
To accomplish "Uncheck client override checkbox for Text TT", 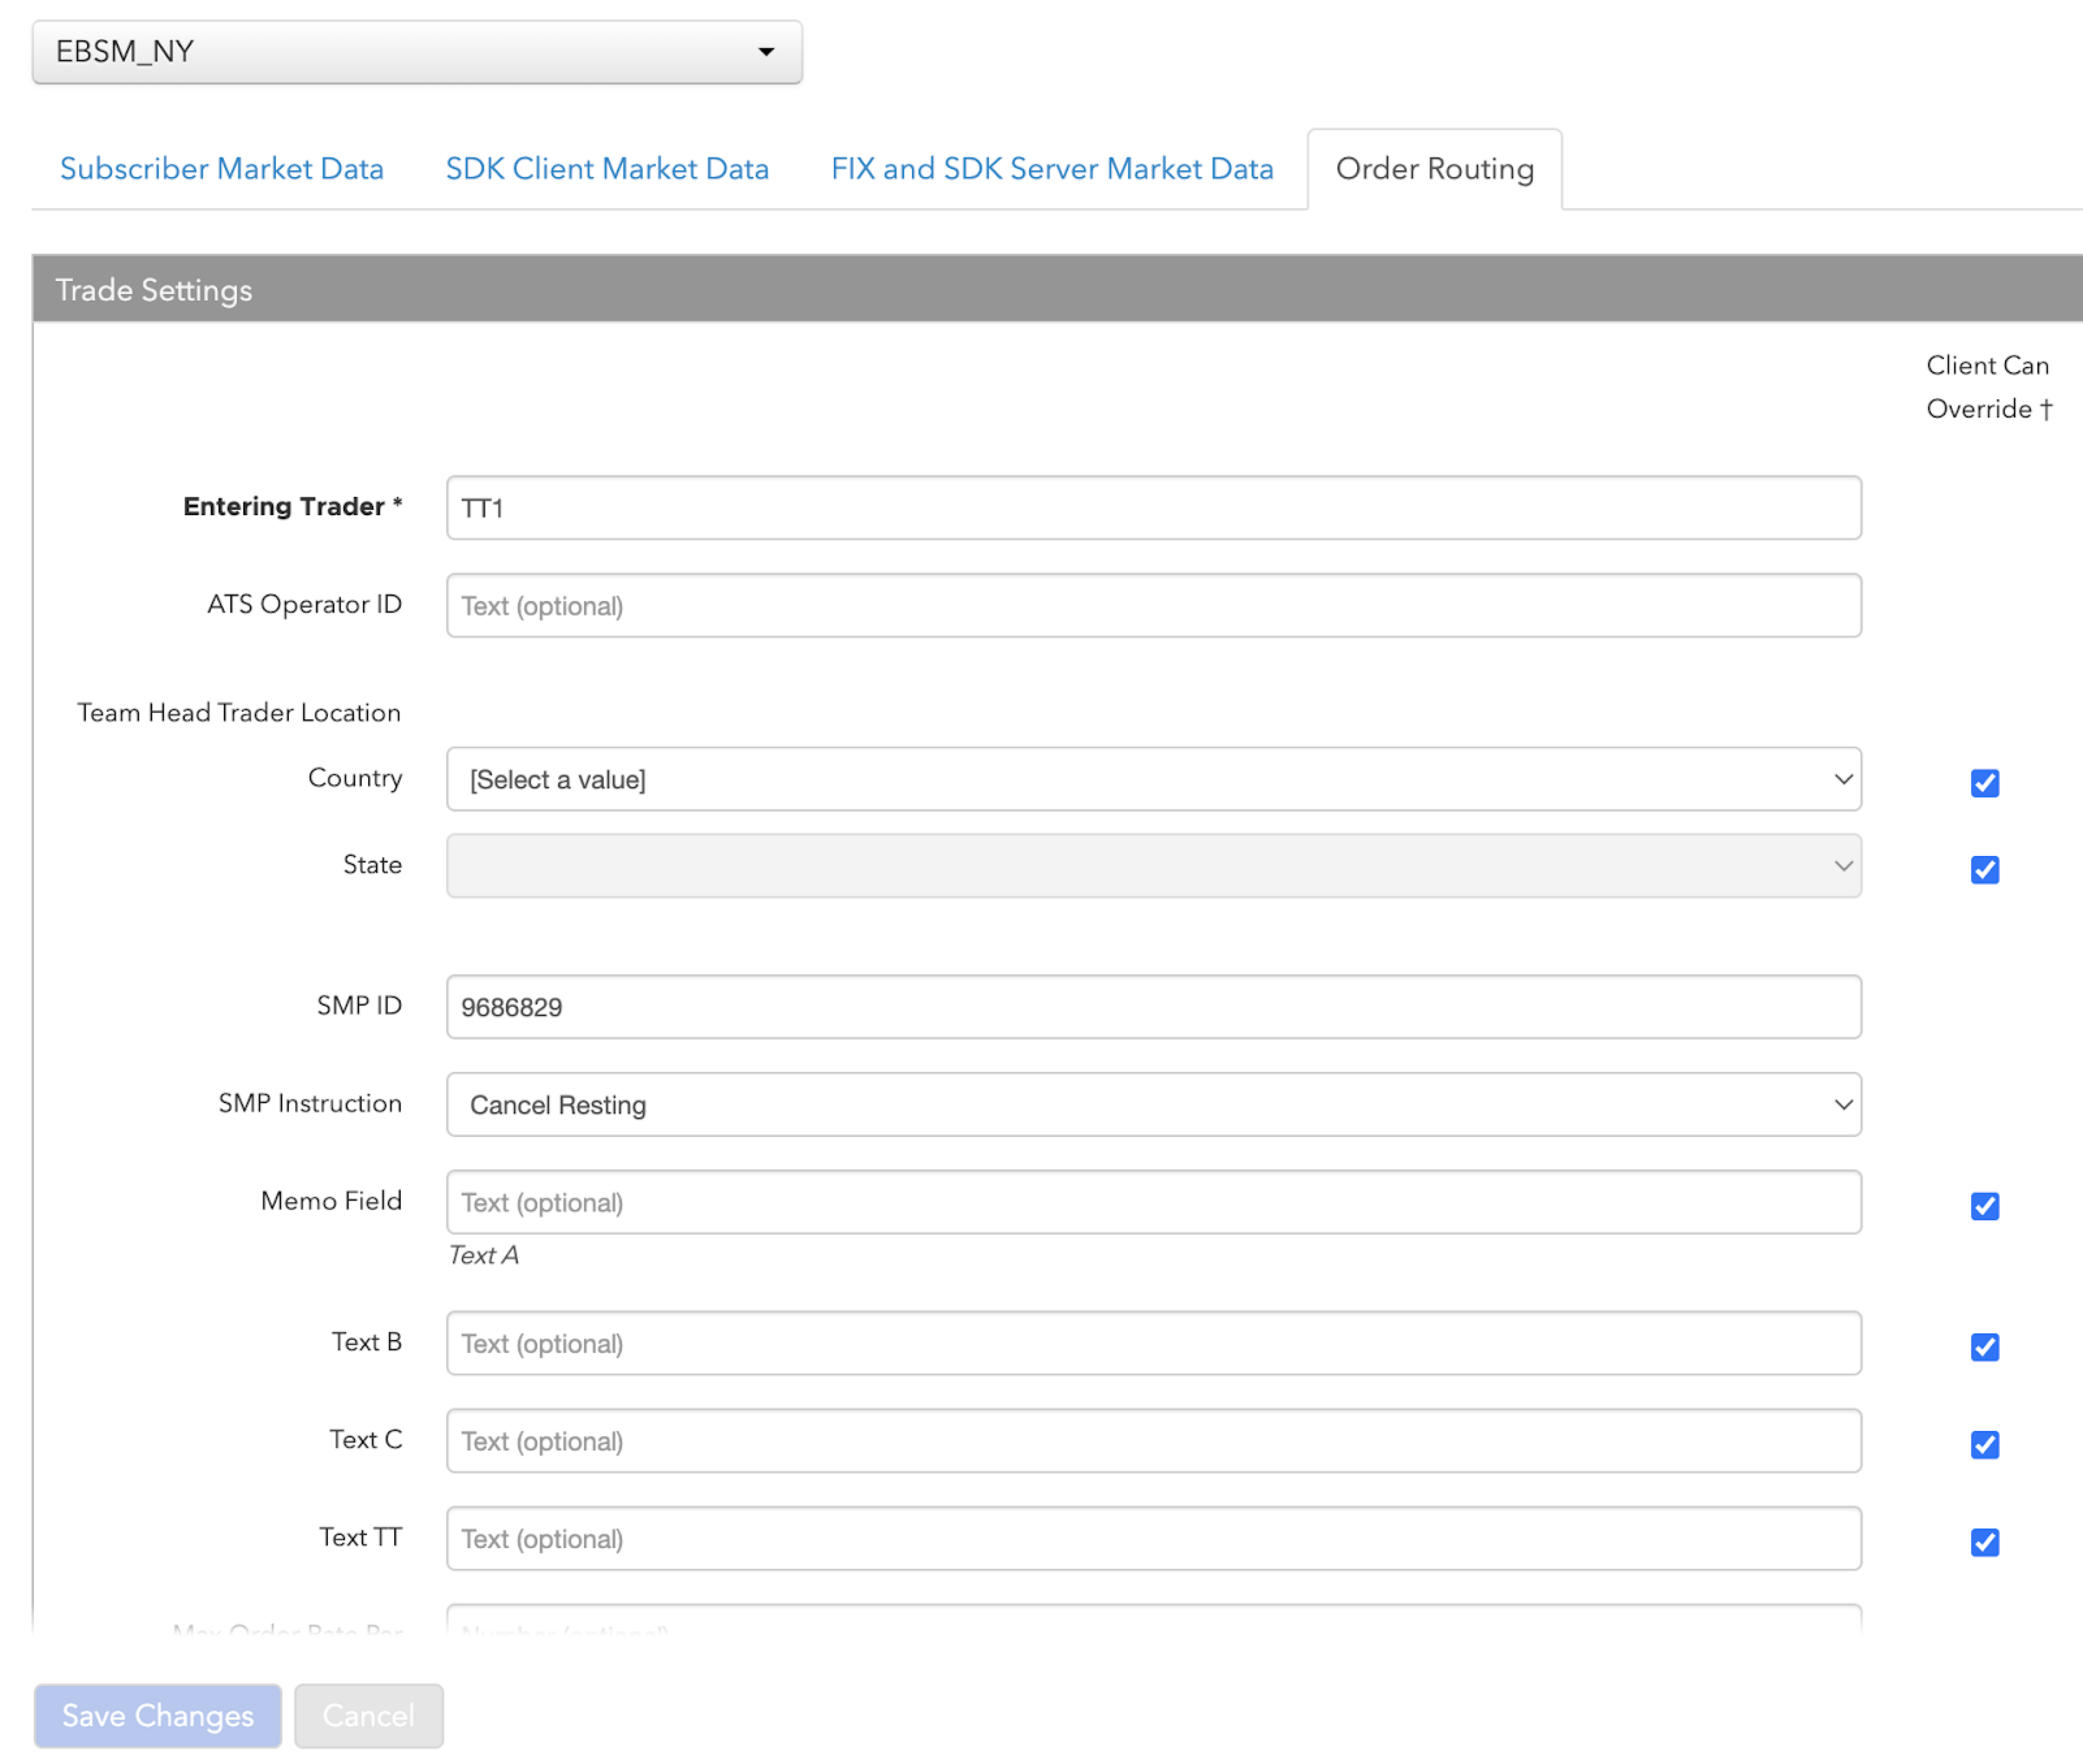I will coord(1984,1542).
